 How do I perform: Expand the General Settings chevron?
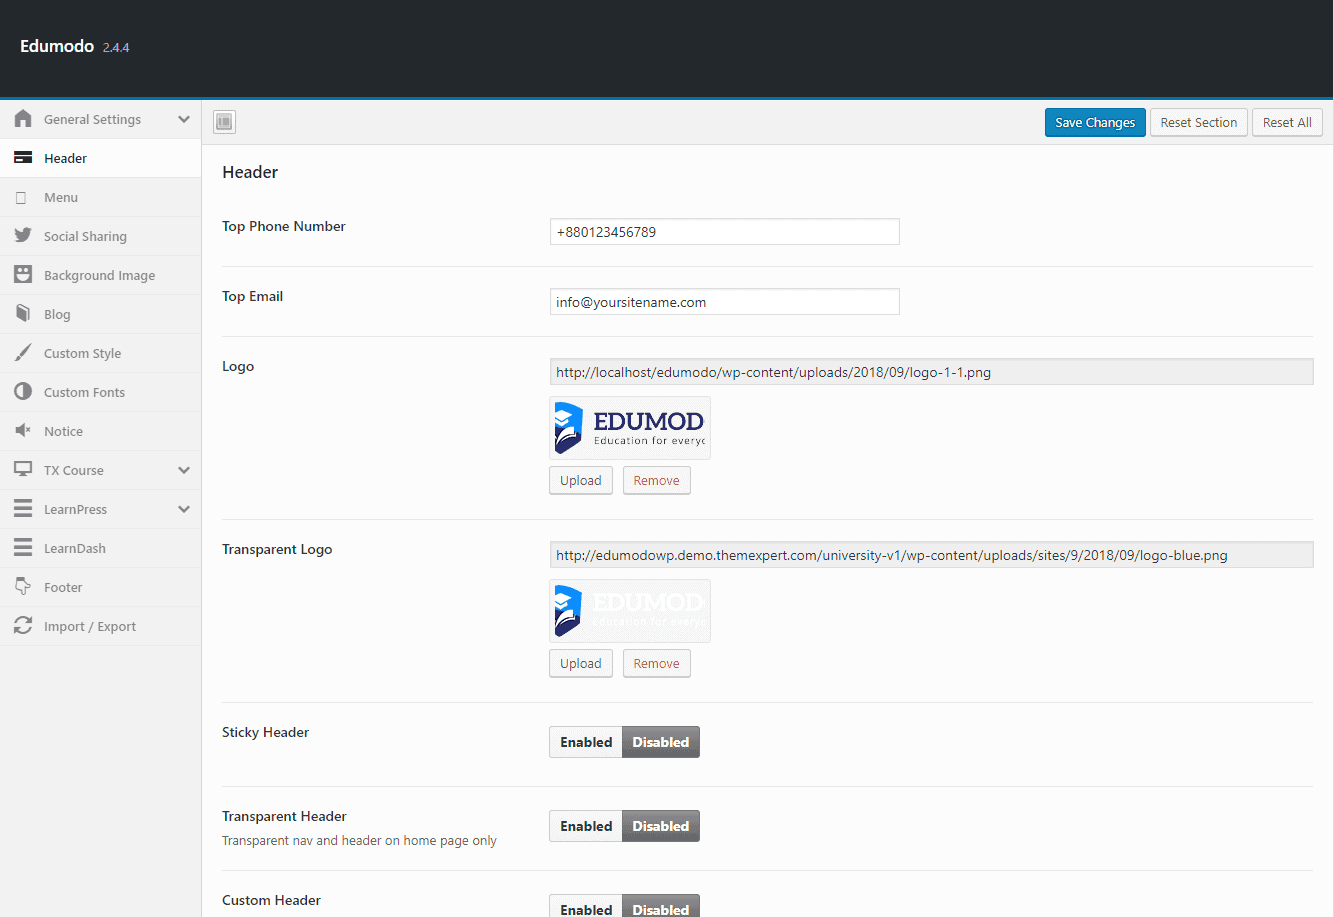click(x=184, y=119)
